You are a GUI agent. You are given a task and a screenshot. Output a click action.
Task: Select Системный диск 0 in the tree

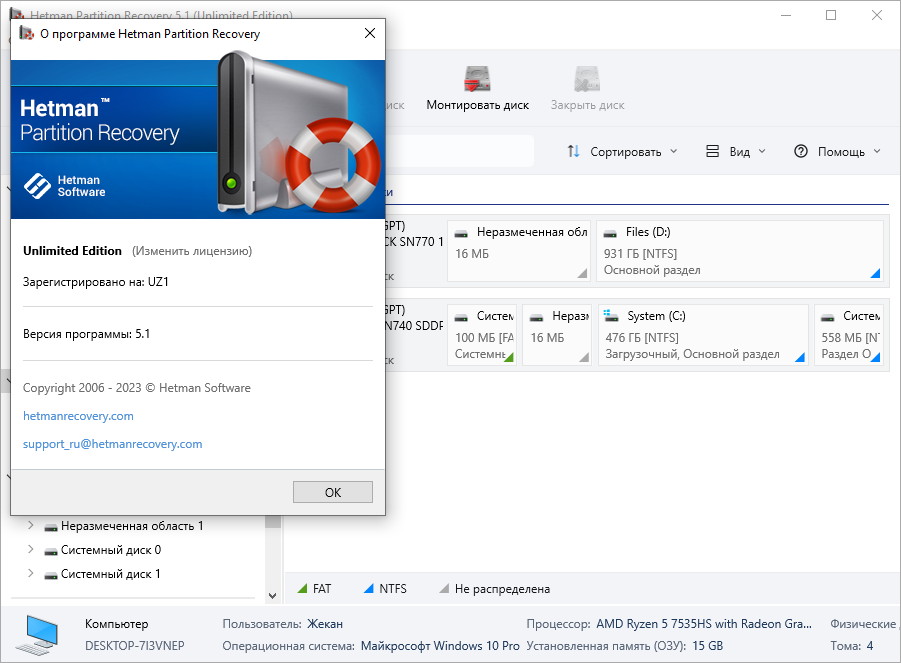click(111, 550)
